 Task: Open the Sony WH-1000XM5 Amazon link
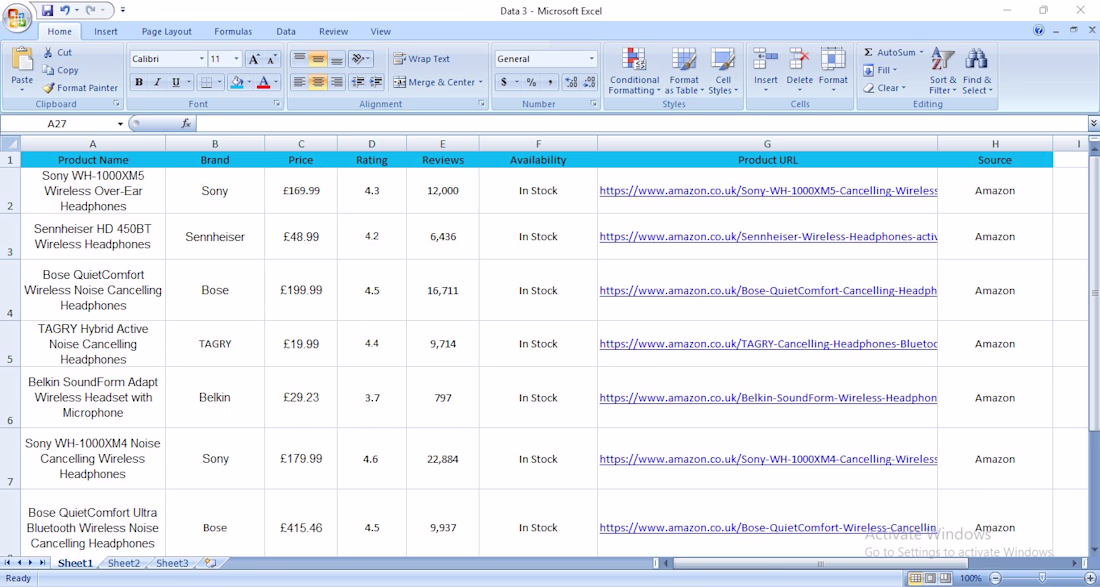pos(768,191)
